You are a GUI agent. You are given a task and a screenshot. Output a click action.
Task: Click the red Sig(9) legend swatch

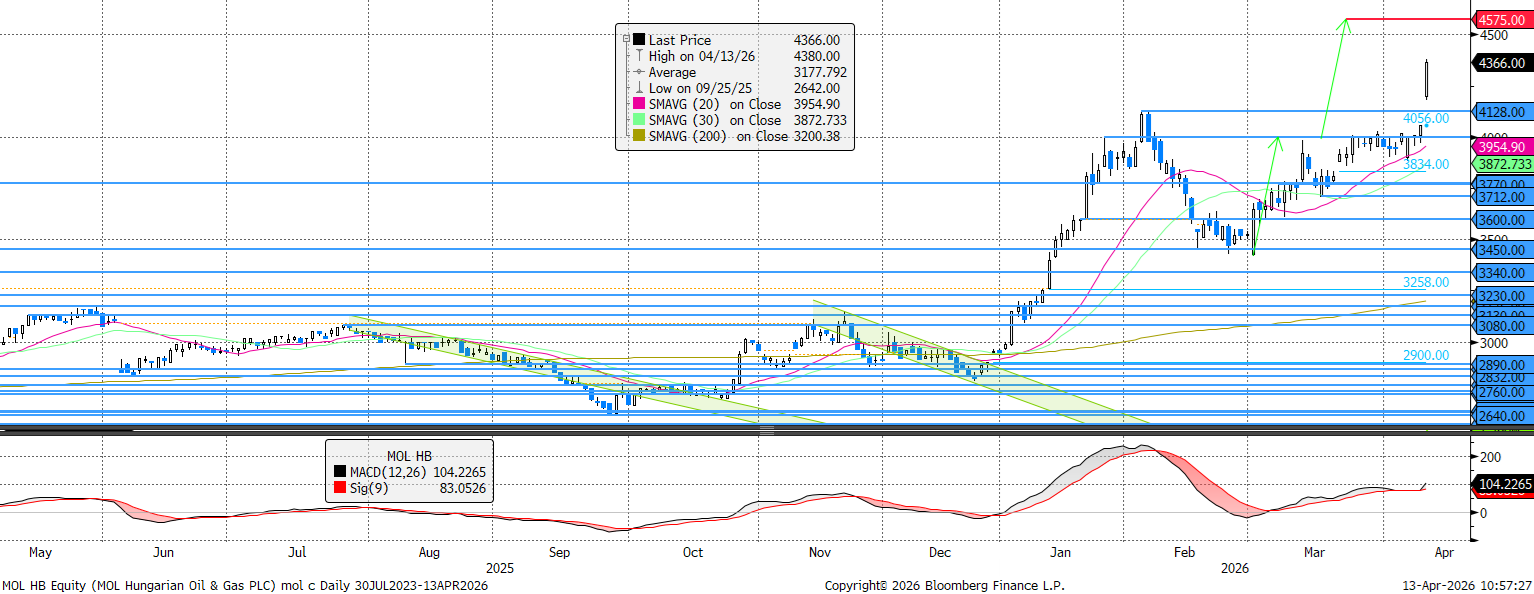(342, 488)
